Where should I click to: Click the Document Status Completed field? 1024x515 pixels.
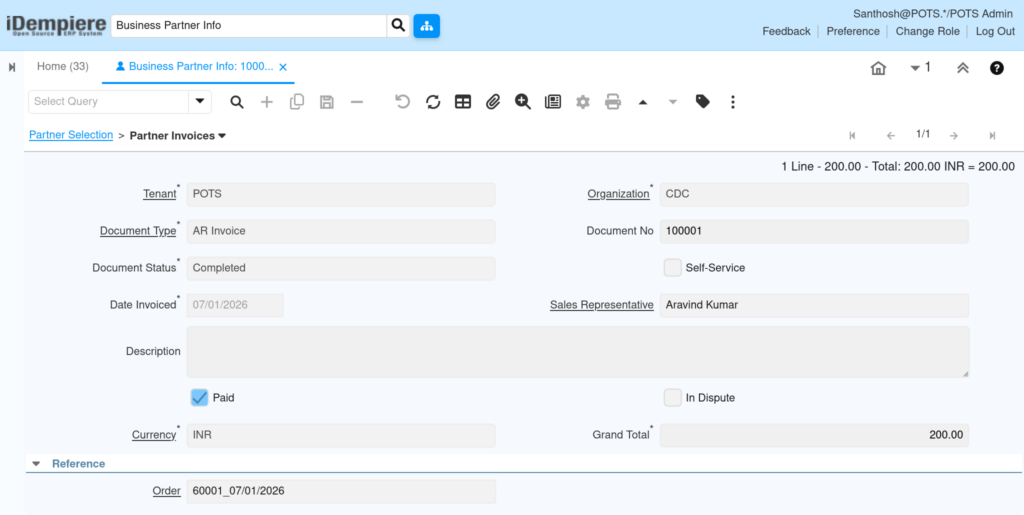341,268
